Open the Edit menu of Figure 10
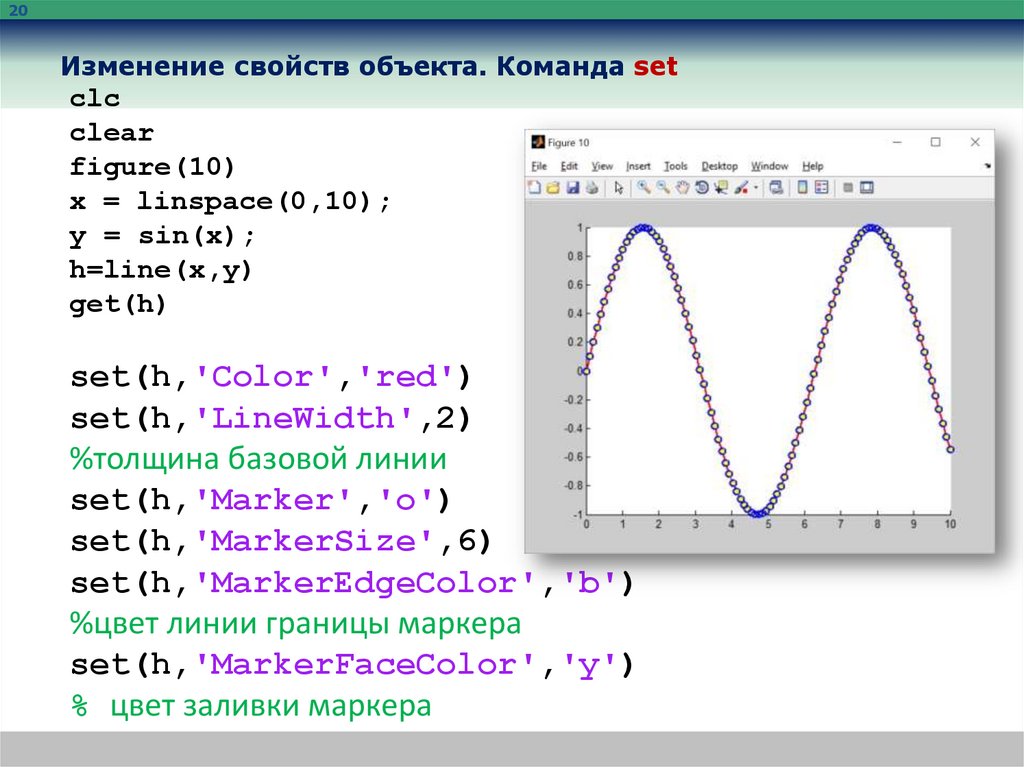 click(569, 166)
